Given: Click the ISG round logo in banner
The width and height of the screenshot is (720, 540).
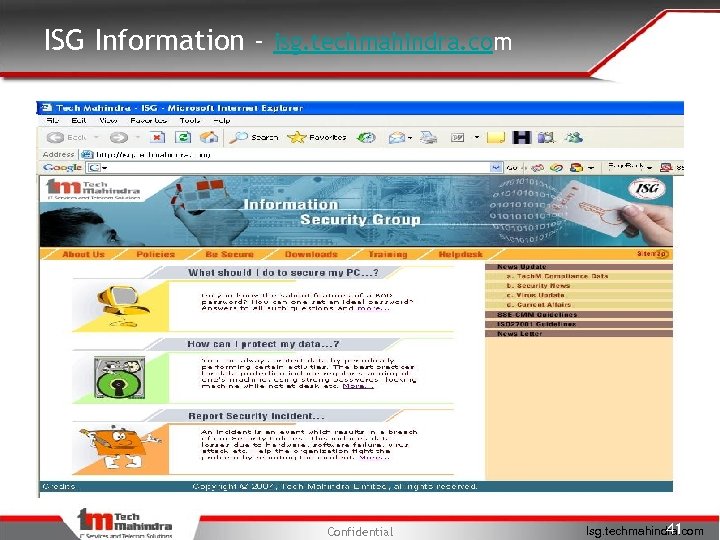Looking at the screenshot, I should tap(647, 189).
